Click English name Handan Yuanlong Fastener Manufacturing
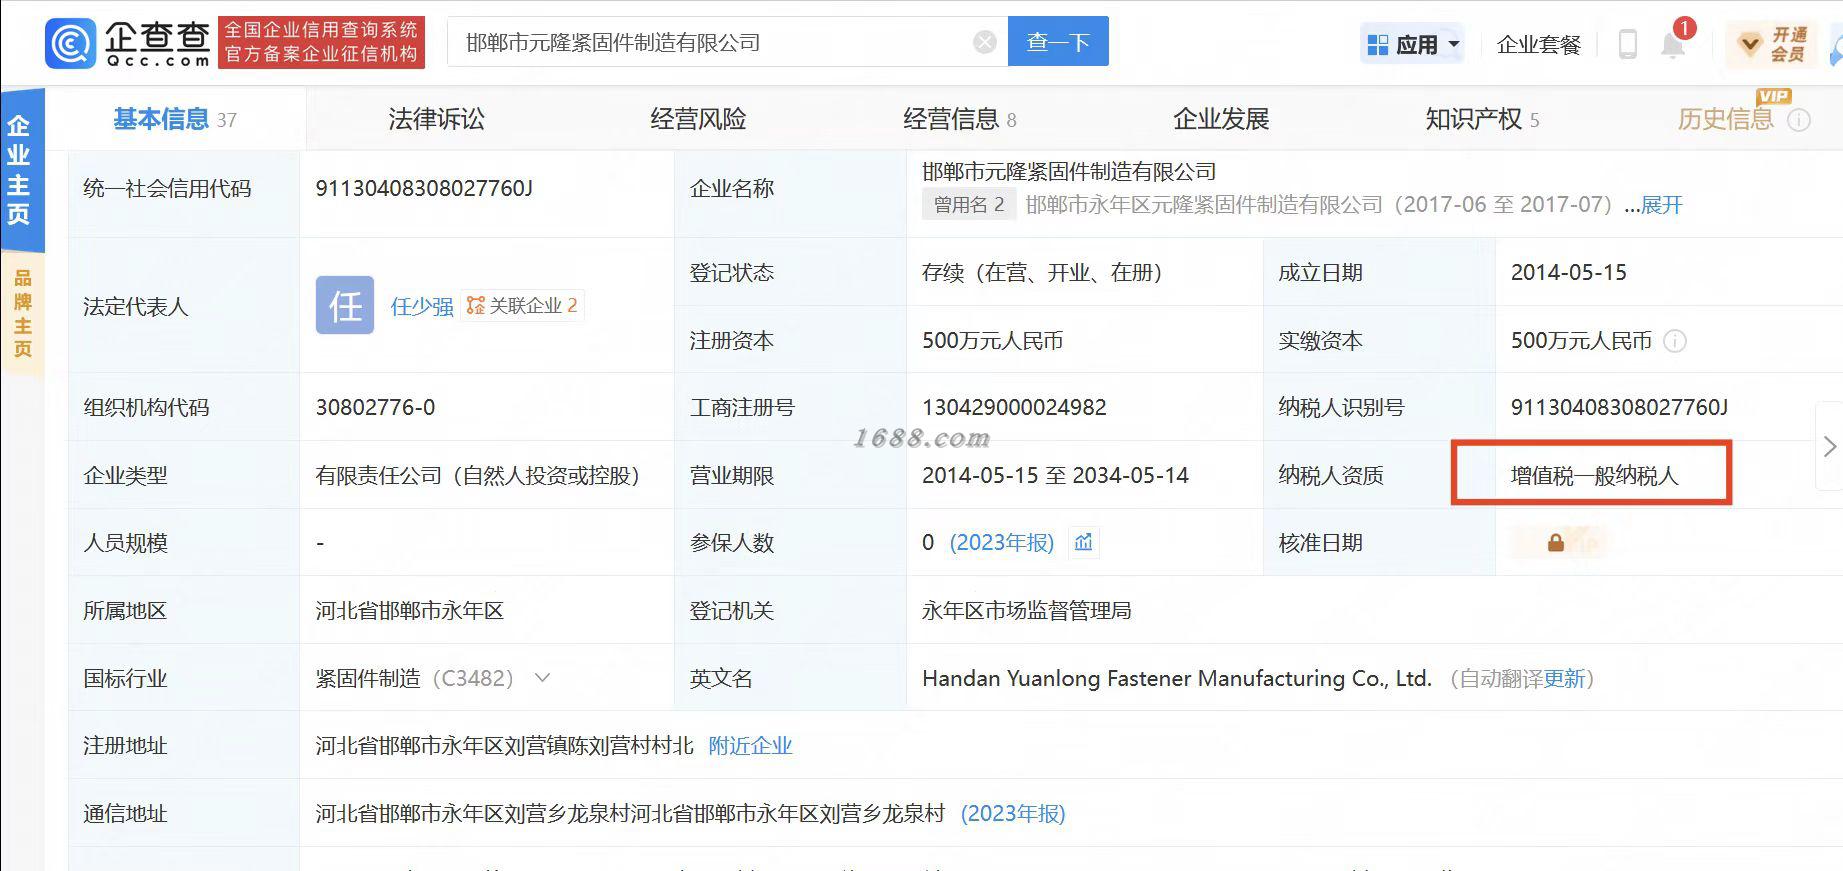The height and width of the screenshot is (871, 1843). [1177, 679]
